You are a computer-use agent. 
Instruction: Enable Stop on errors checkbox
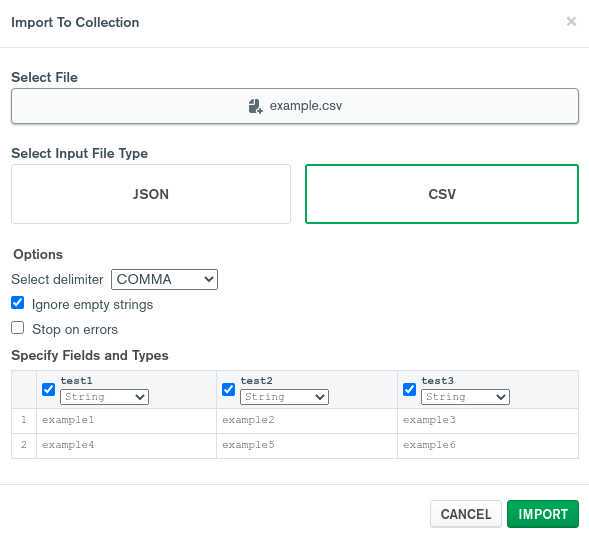(x=18, y=327)
